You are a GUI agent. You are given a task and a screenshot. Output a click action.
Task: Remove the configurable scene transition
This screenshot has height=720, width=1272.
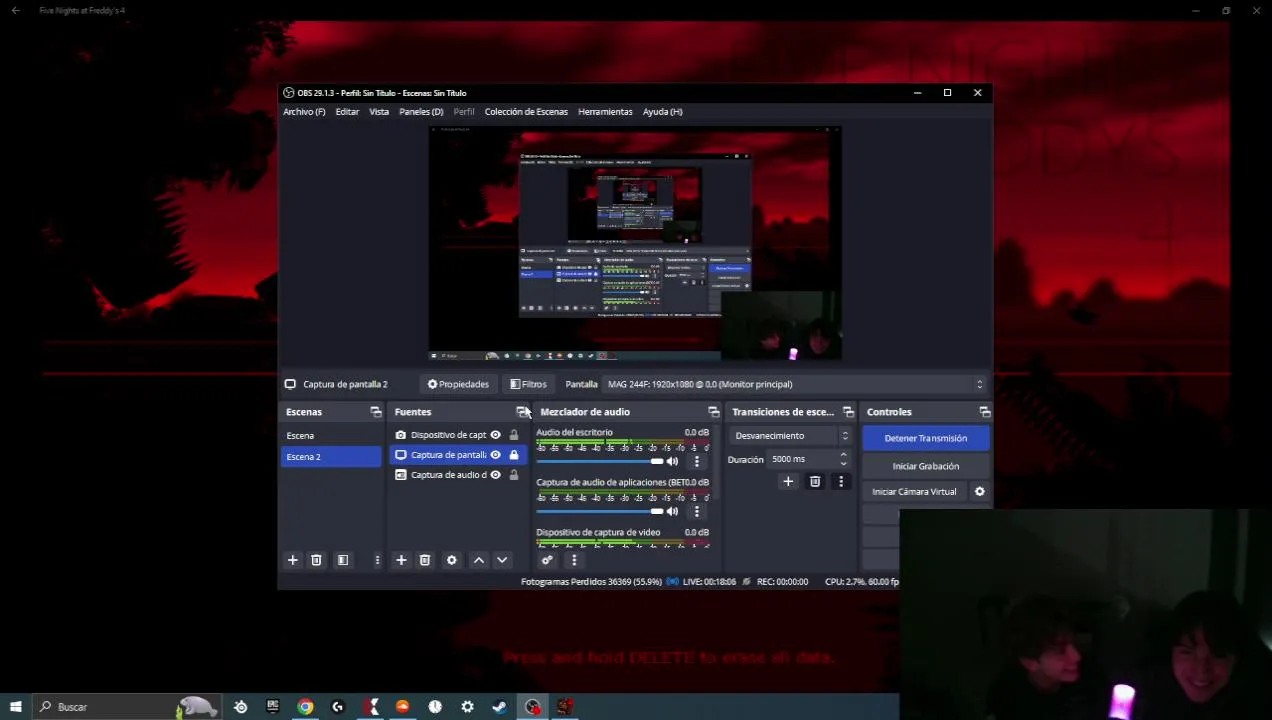(815, 482)
